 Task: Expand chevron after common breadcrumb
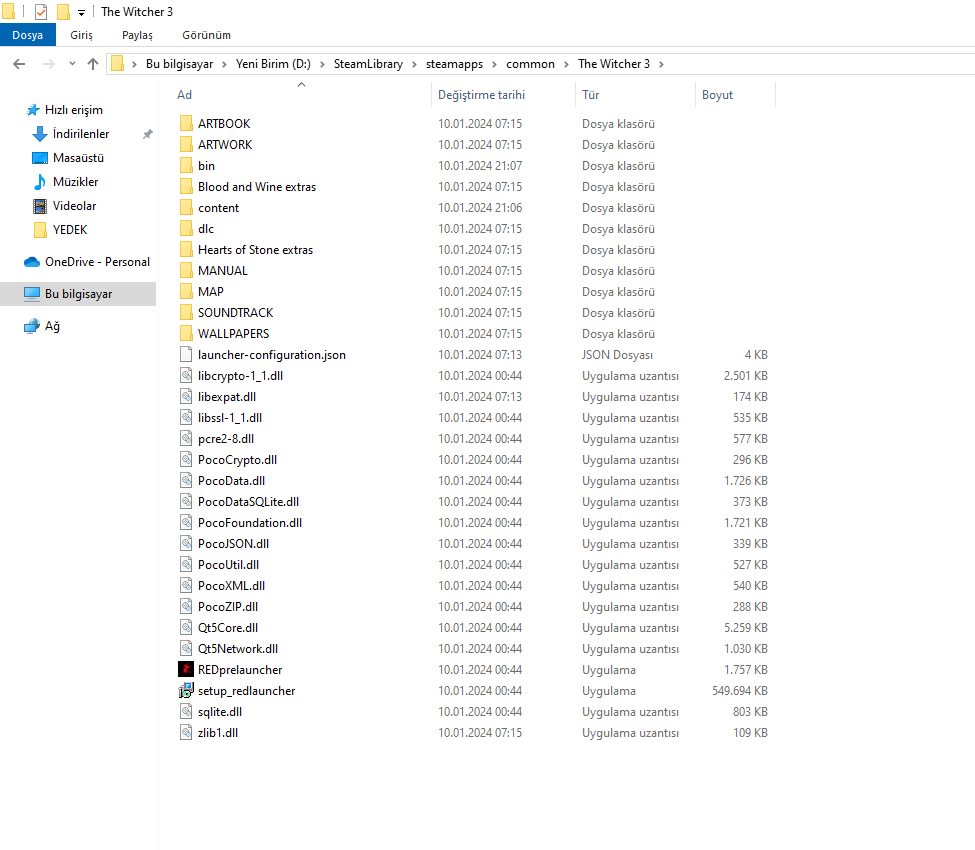point(566,64)
